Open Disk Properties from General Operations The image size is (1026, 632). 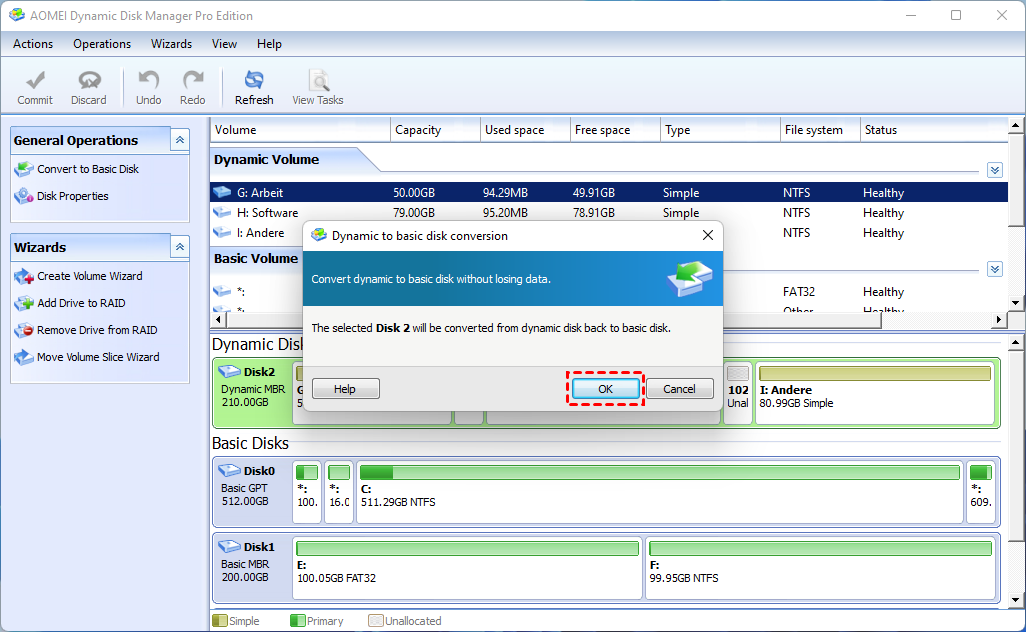tap(73, 196)
